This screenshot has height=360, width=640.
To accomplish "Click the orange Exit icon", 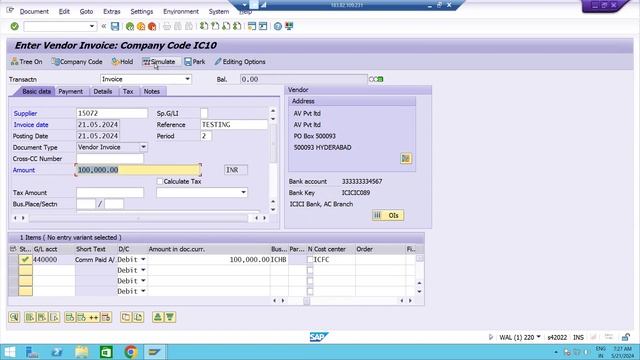I will [x=141, y=27].
